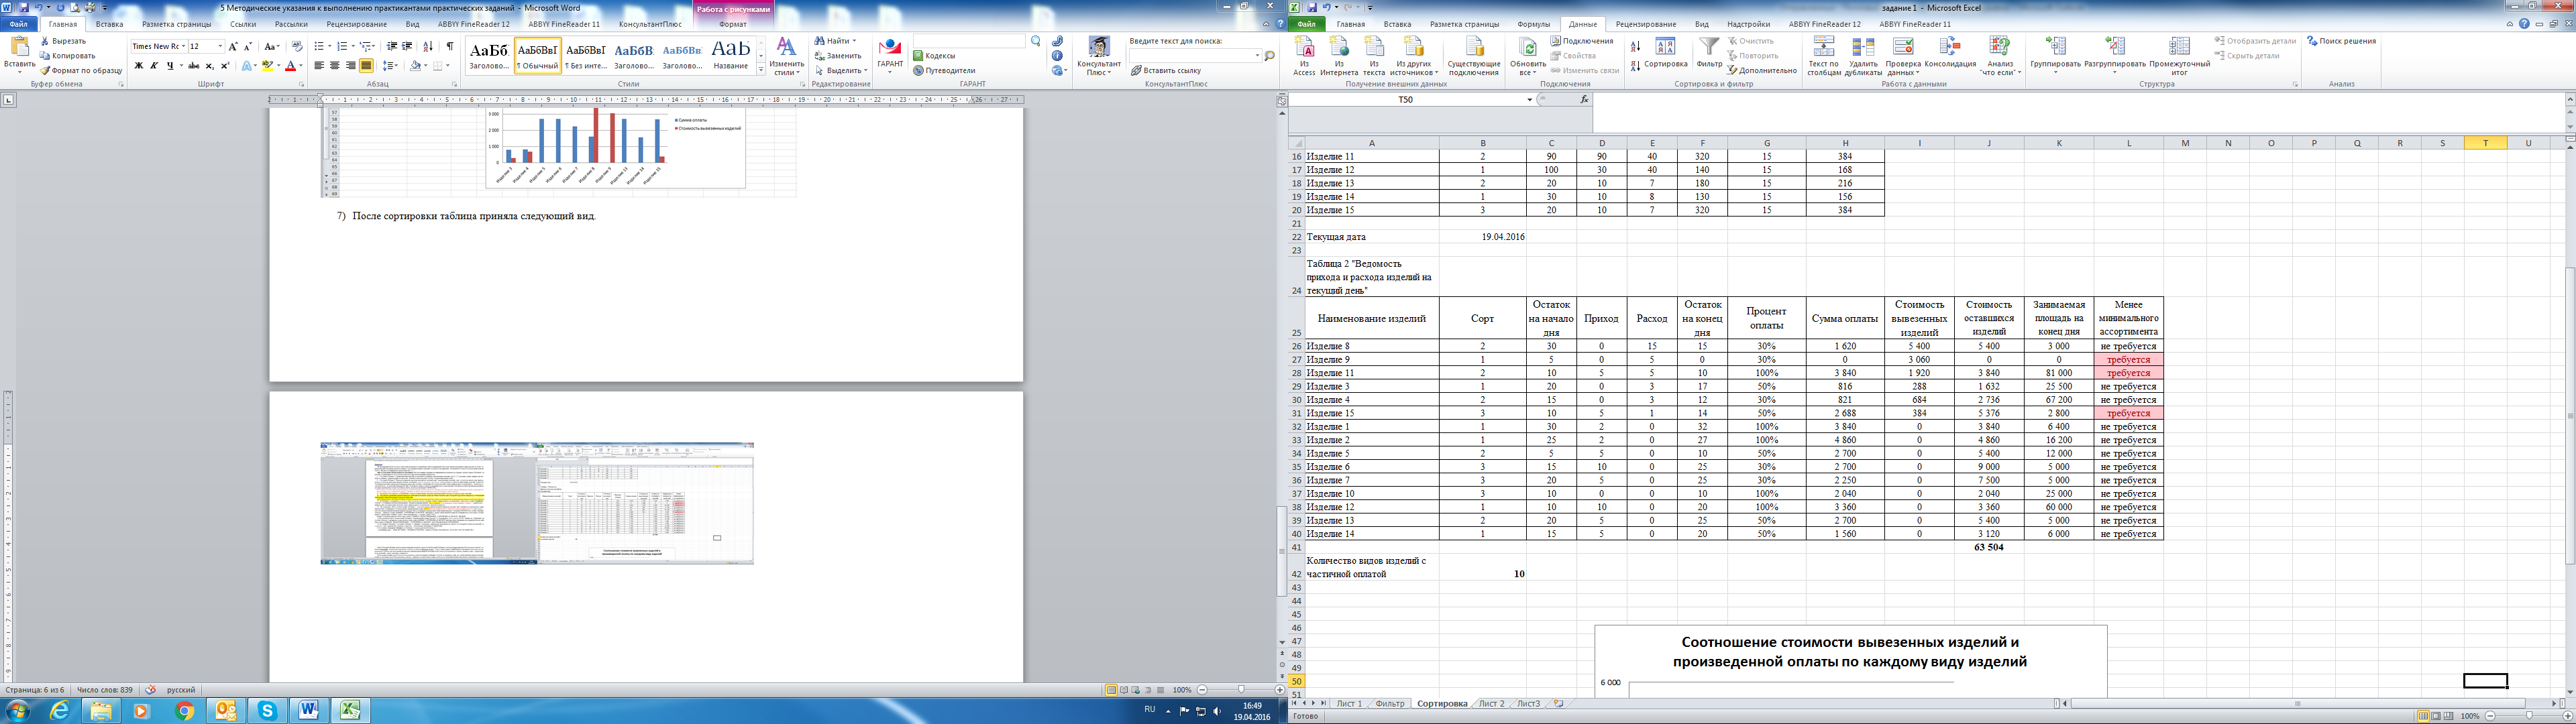This screenshot has width=2576, height=724.
Task: Apply the red font color in Word
Action: (x=290, y=66)
